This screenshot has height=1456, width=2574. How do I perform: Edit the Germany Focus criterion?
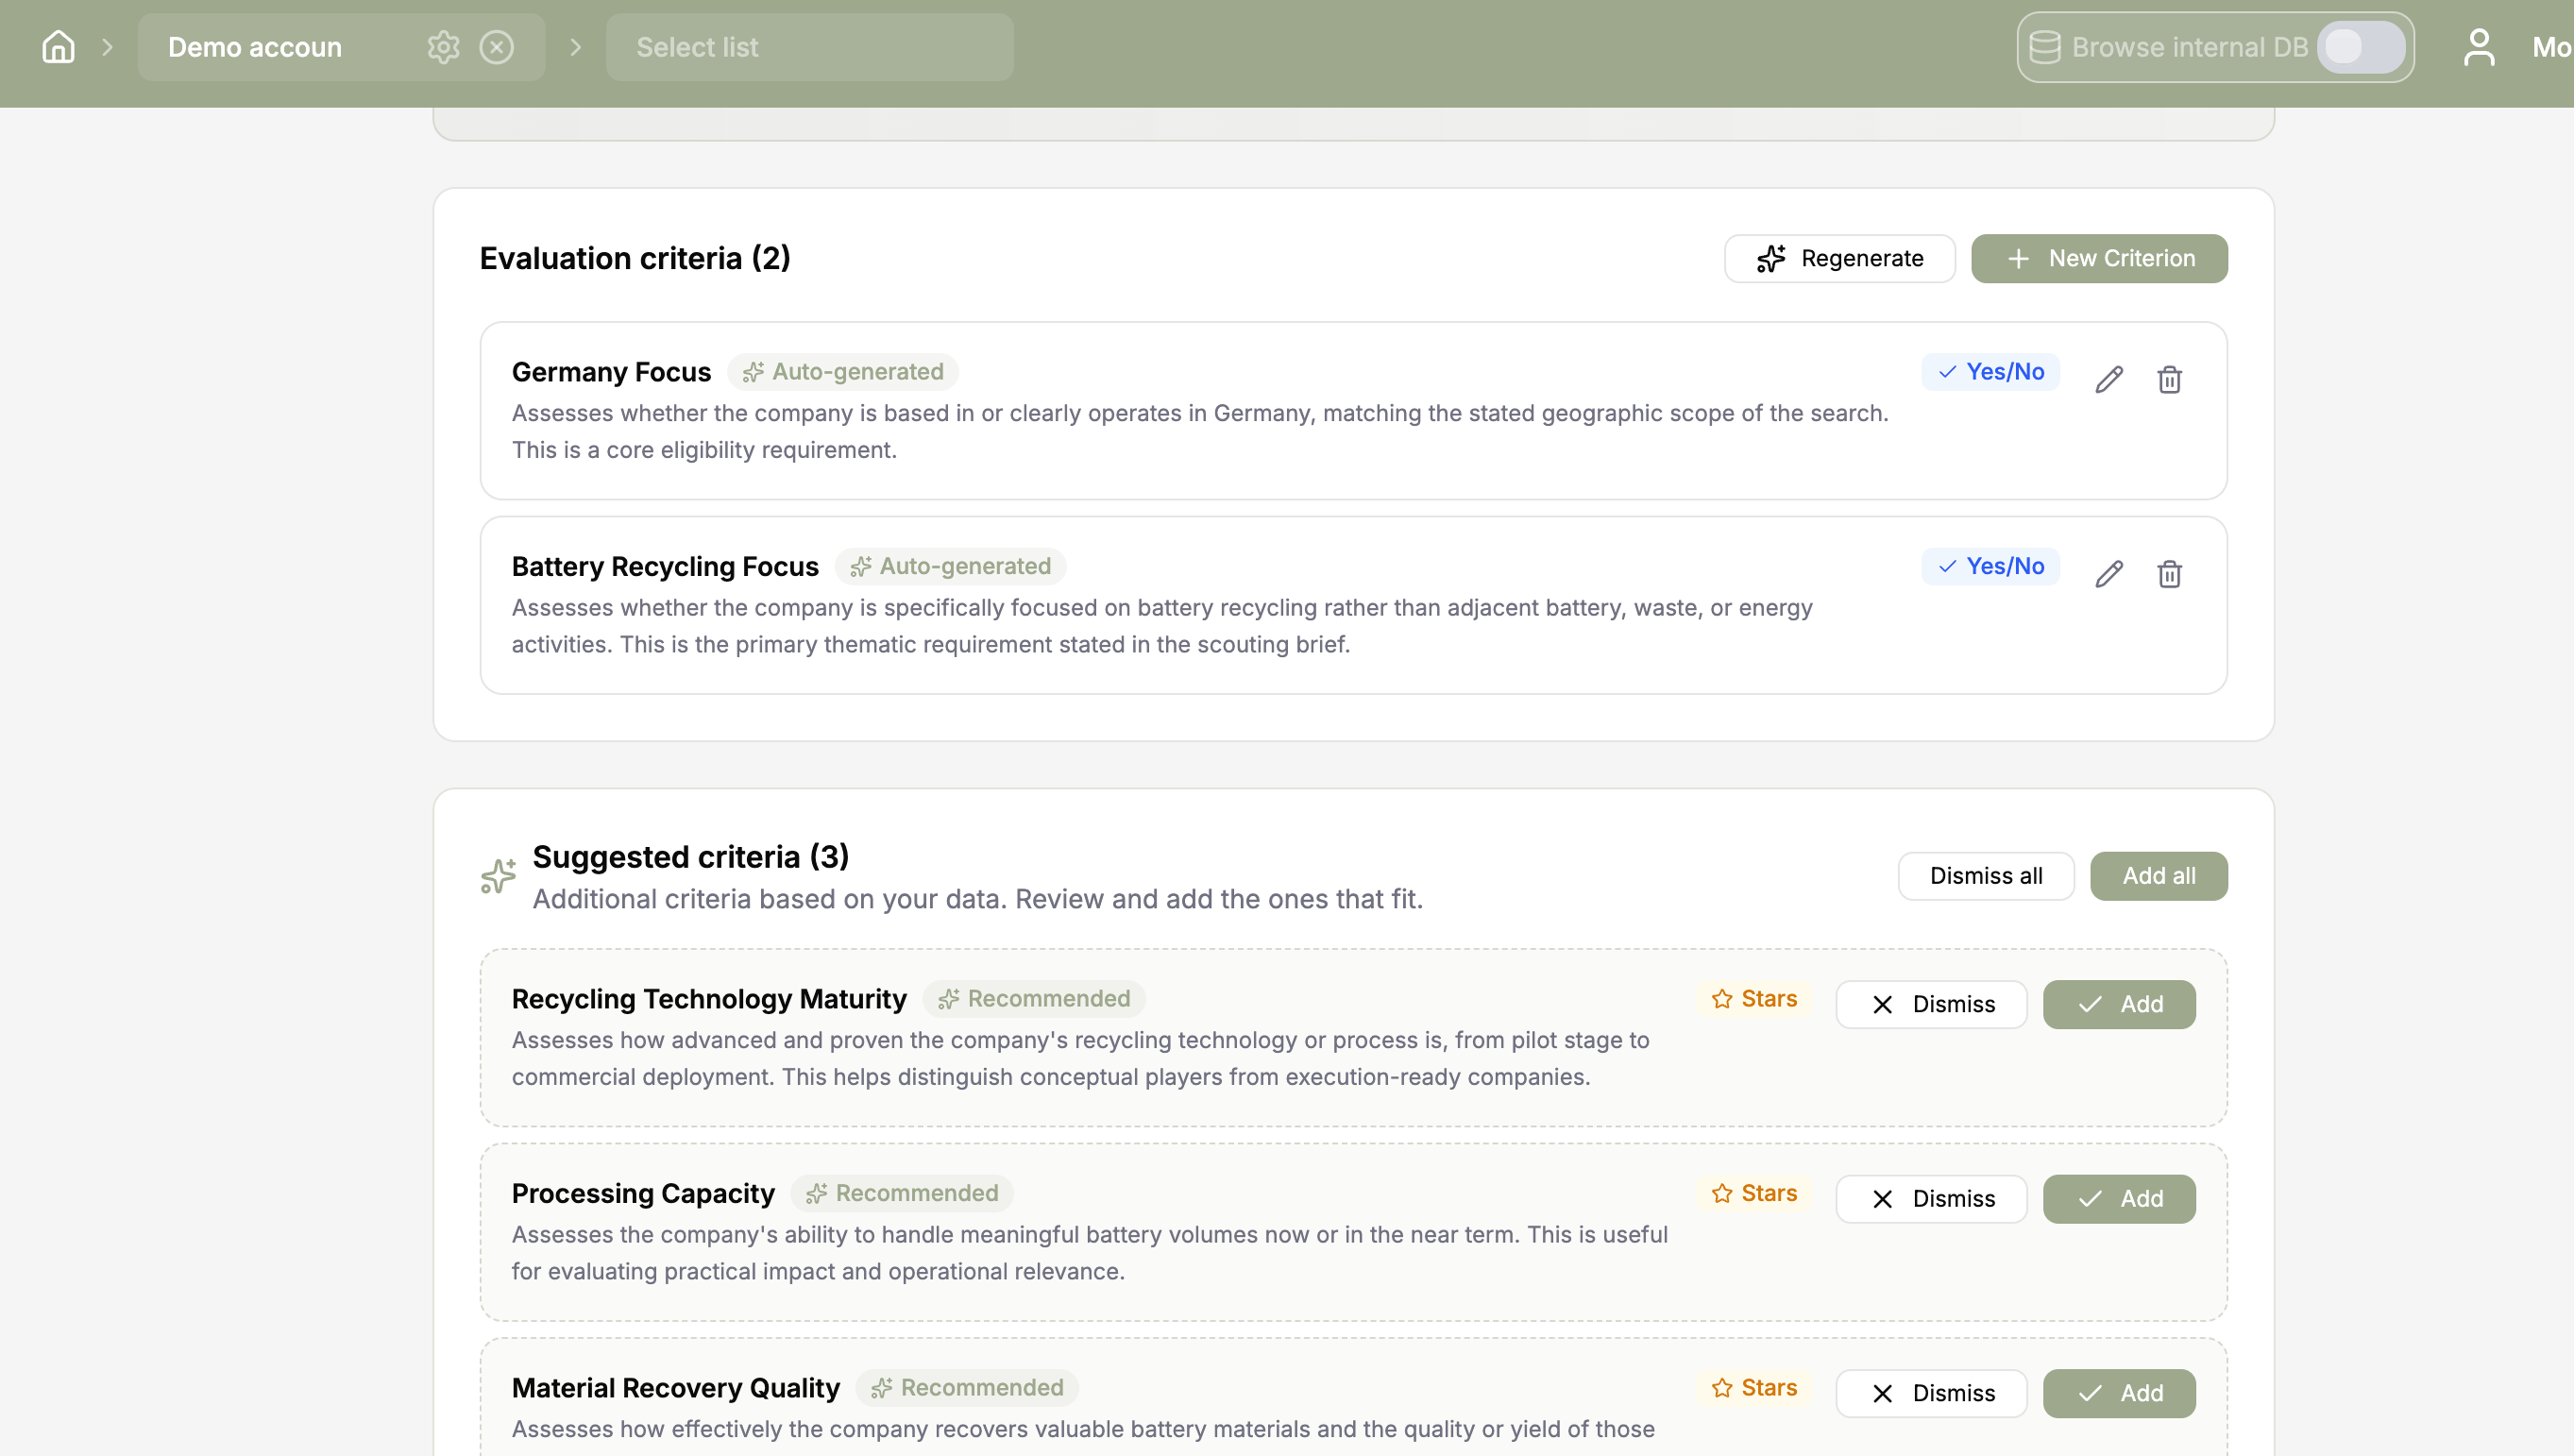point(2109,379)
